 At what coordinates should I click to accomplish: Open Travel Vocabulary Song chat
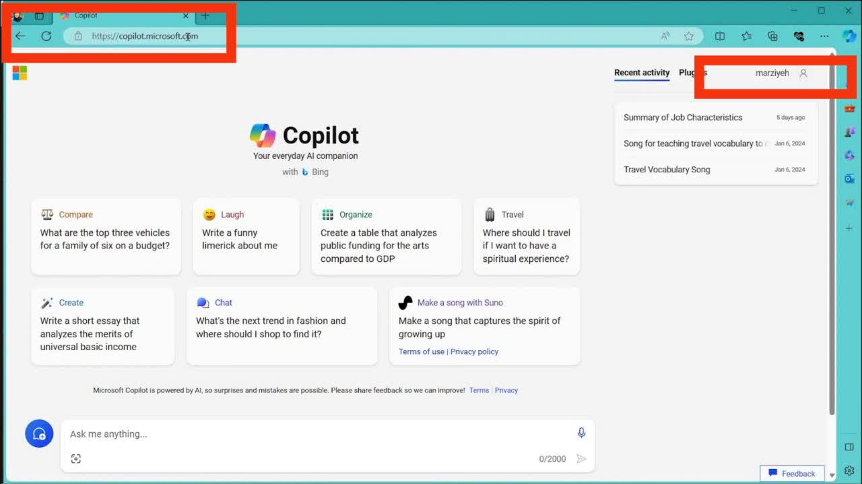click(715, 169)
